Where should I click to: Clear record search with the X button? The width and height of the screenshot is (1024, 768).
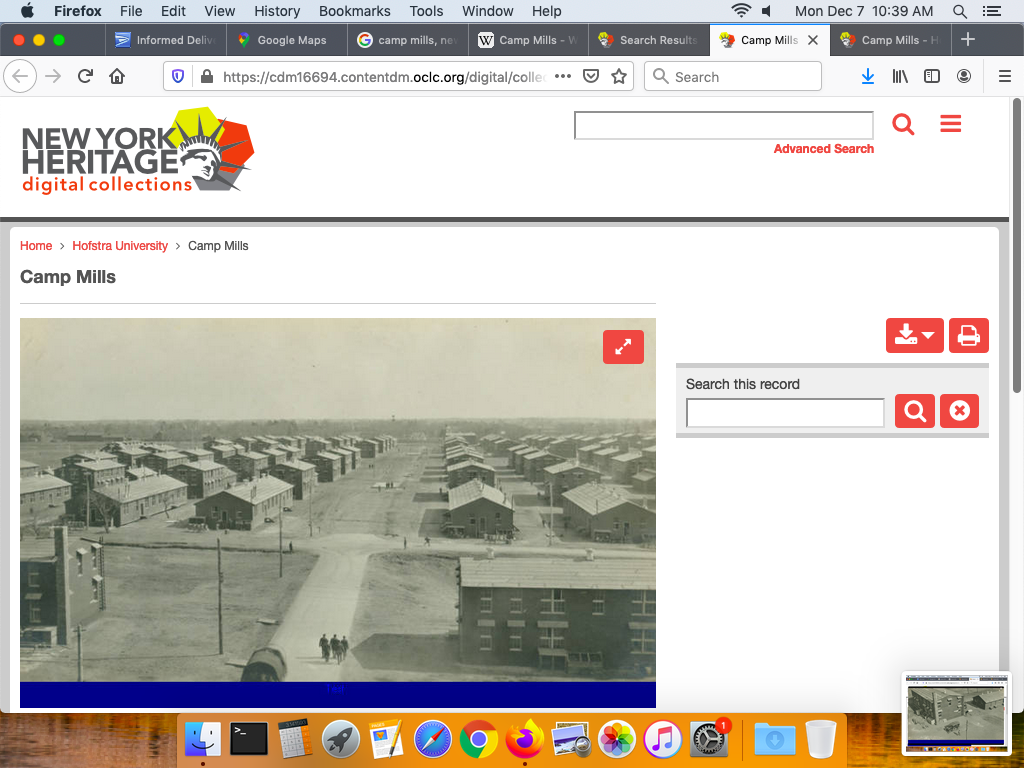click(x=959, y=411)
